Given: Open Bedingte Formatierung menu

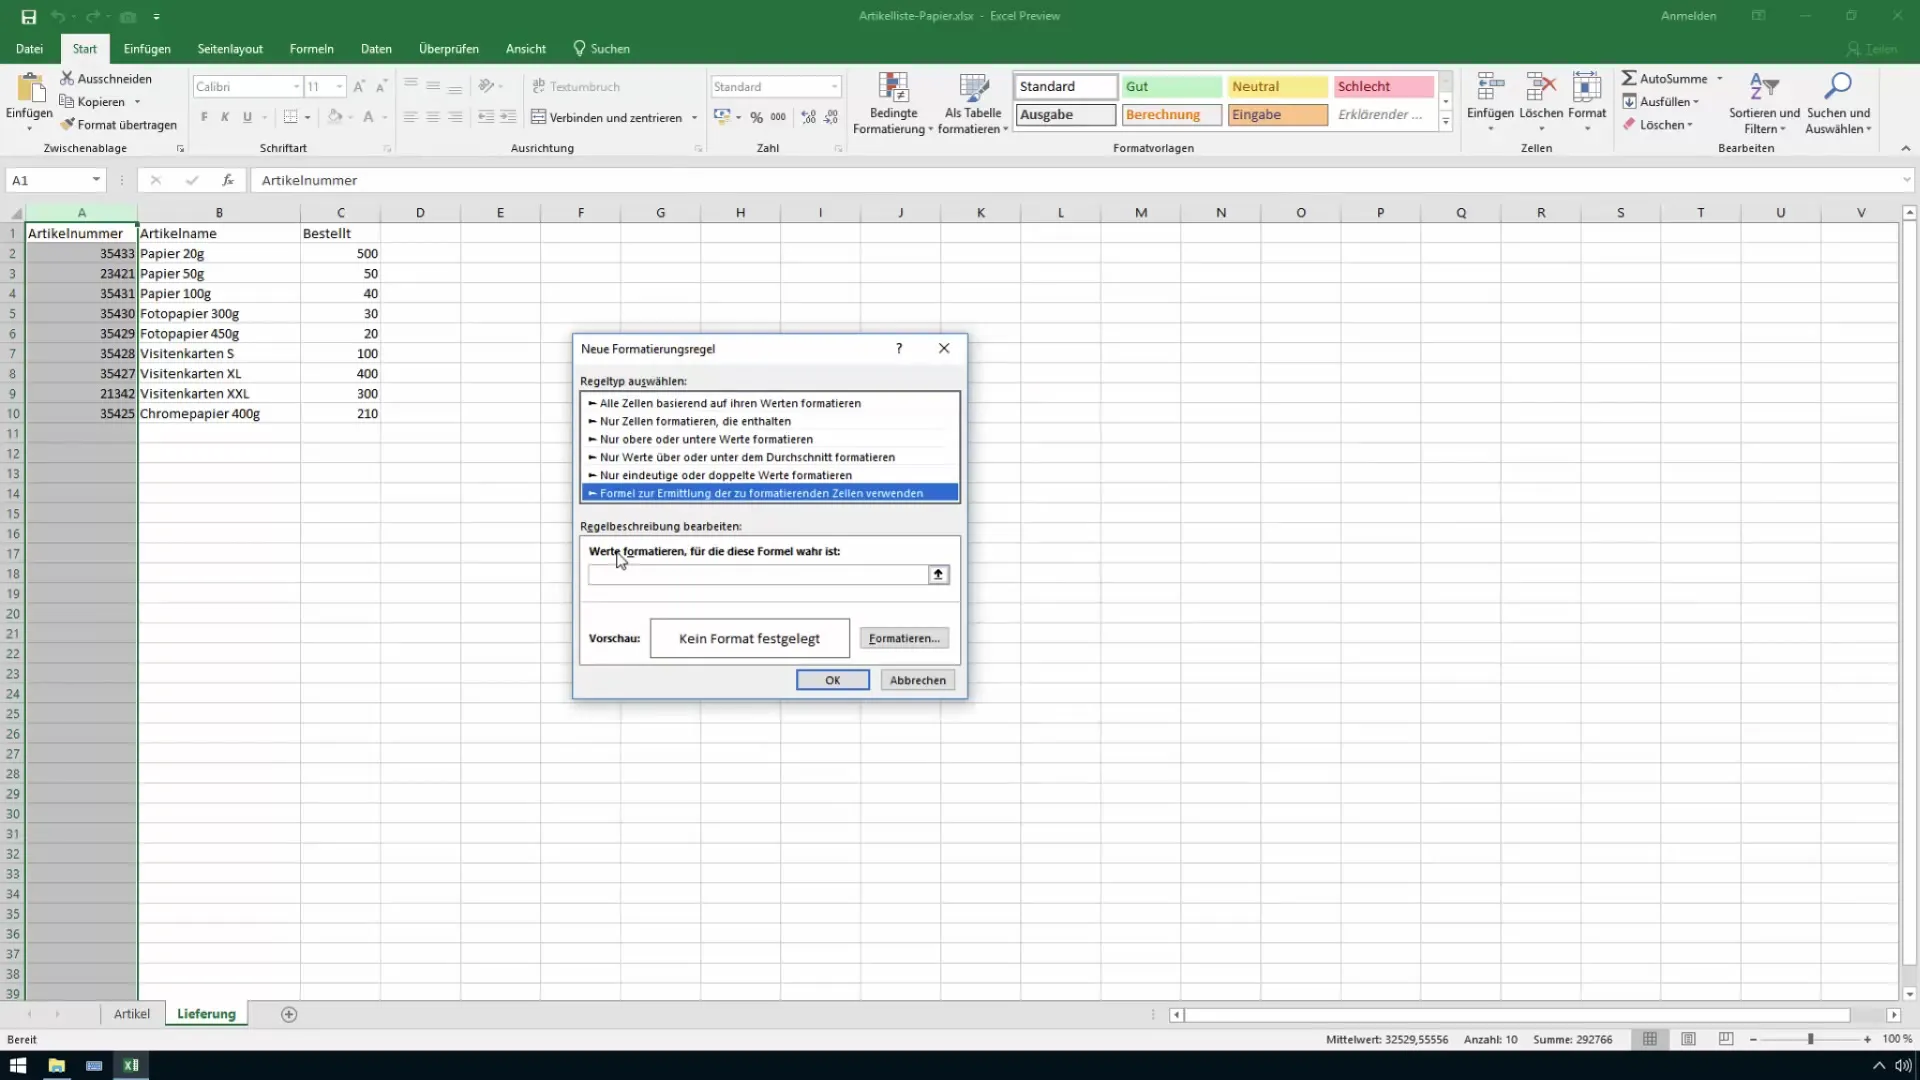Looking at the screenshot, I should (x=893, y=103).
